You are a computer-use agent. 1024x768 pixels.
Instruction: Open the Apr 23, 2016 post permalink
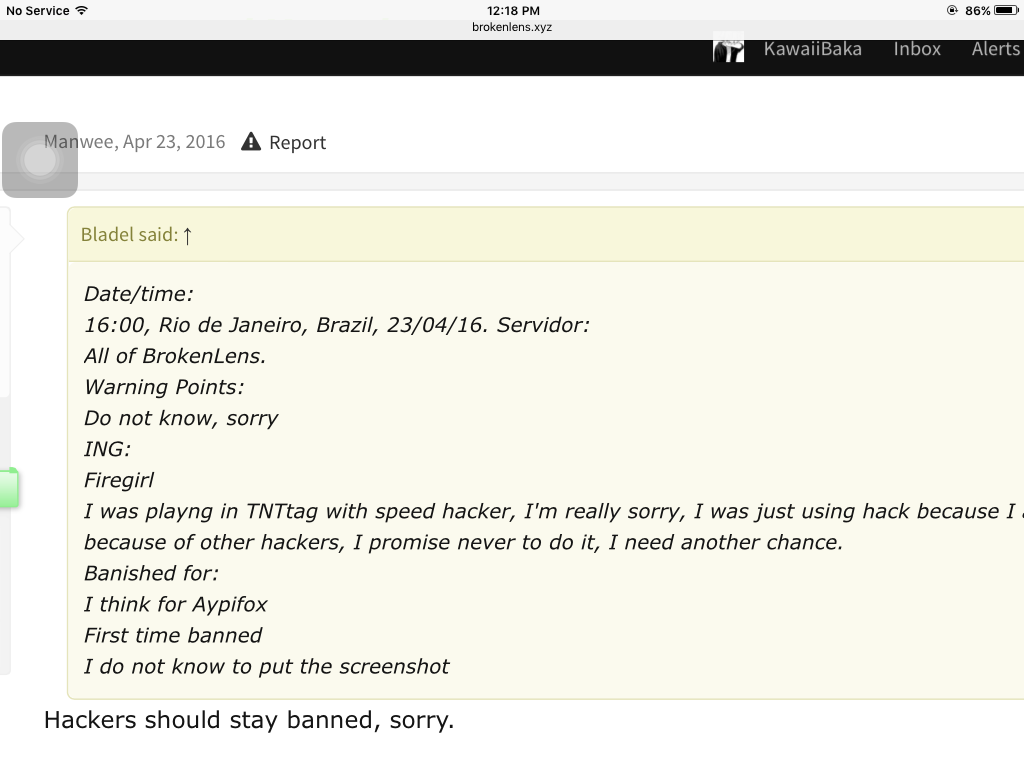pos(174,142)
